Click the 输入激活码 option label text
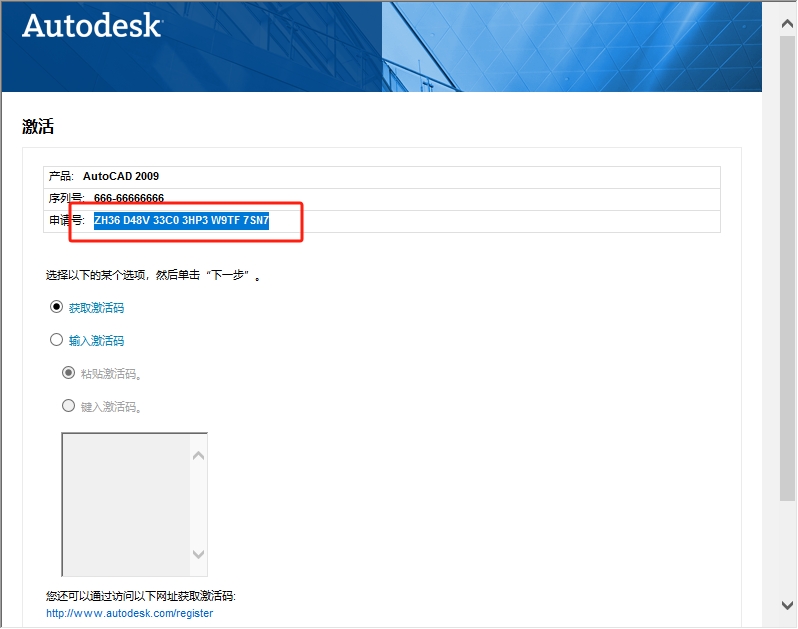 96,341
